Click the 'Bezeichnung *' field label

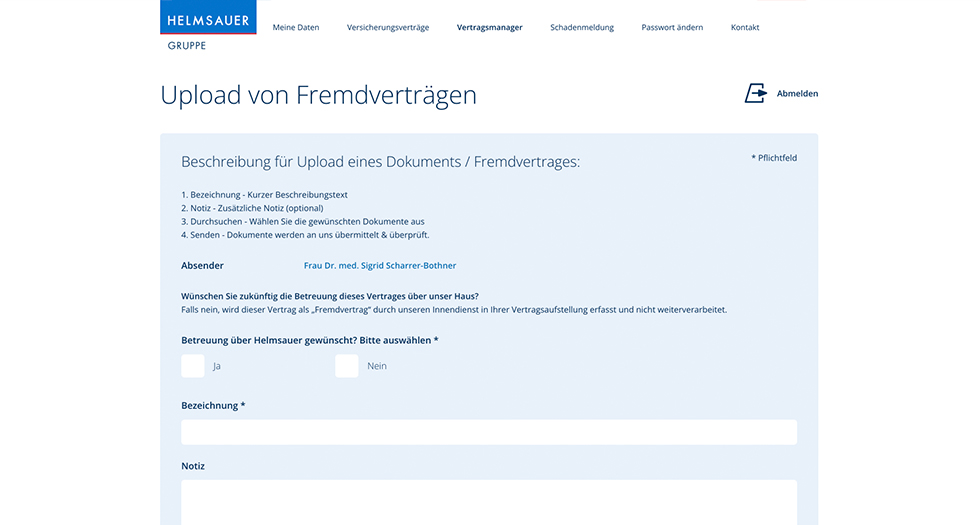pyautogui.click(x=213, y=406)
